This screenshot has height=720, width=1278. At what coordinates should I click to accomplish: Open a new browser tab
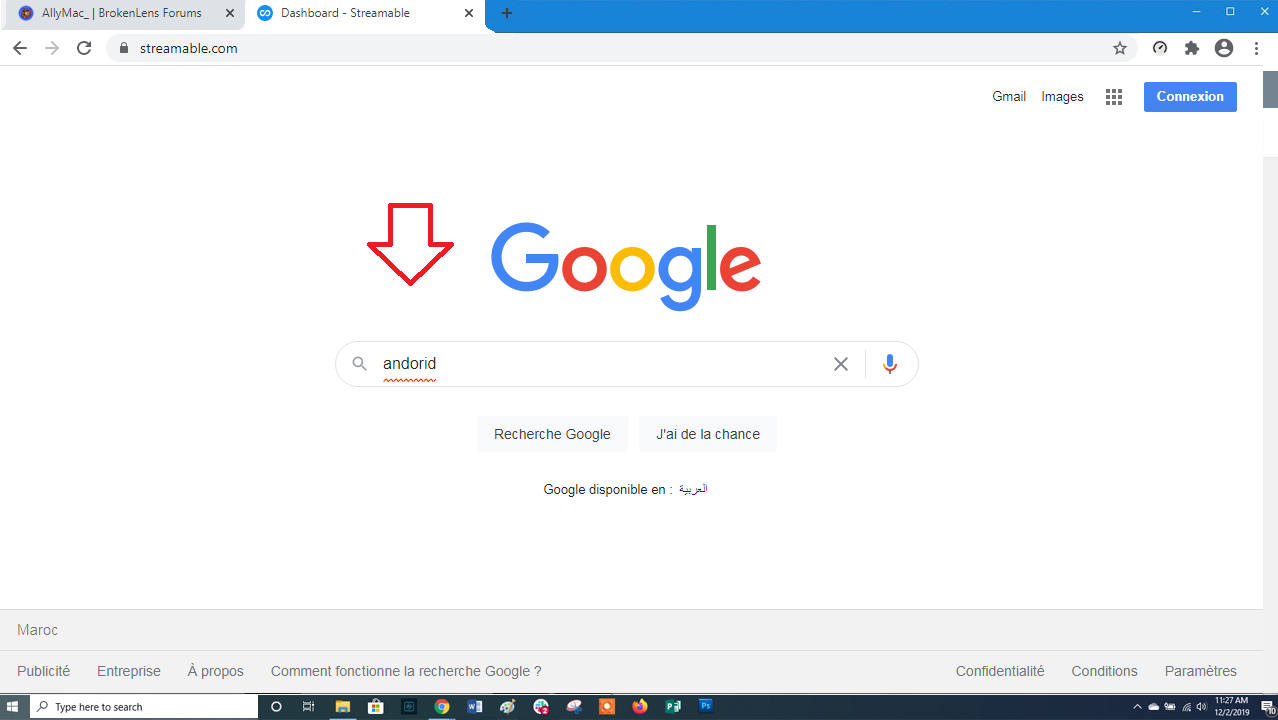(507, 13)
